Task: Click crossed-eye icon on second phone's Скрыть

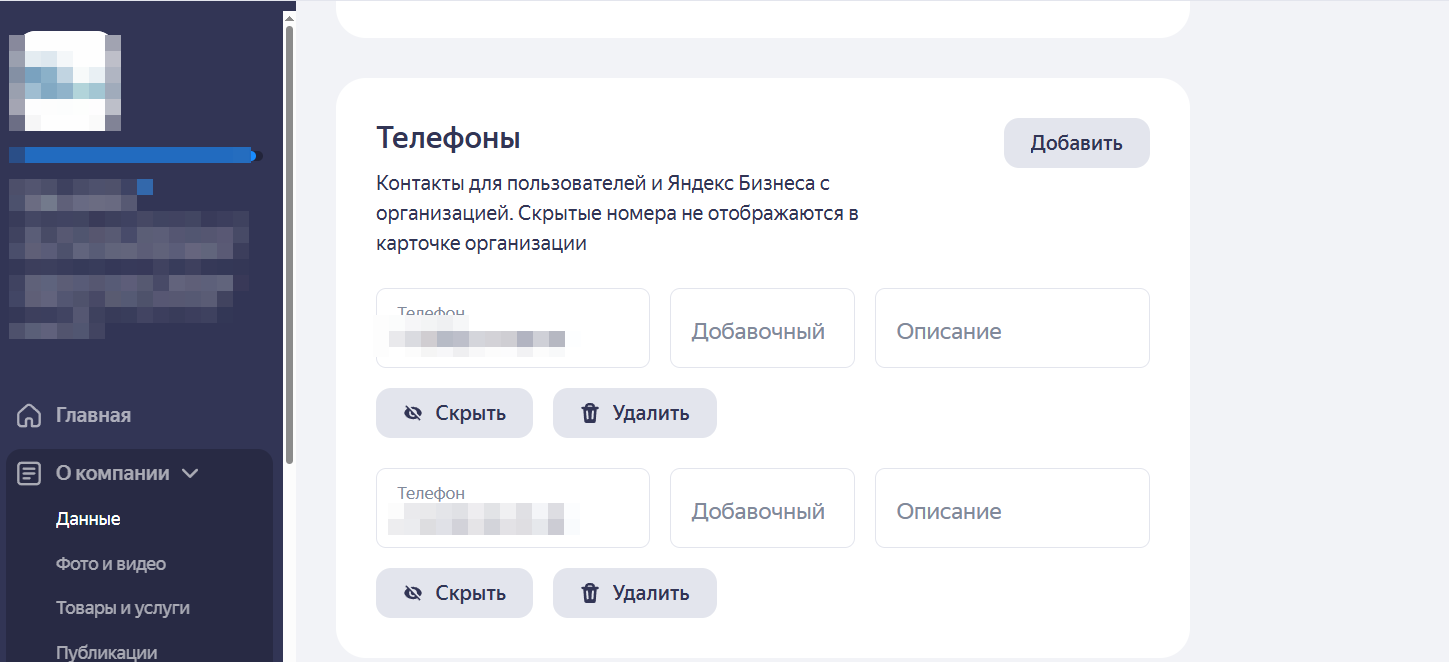Action: pyautogui.click(x=413, y=593)
